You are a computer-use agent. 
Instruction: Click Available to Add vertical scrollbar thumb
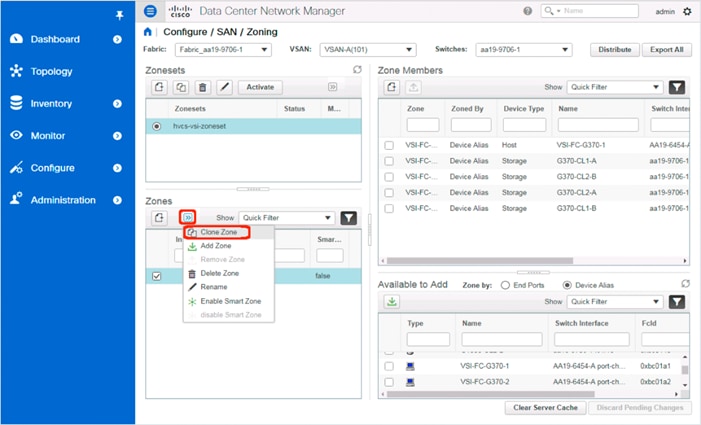(x=684, y=370)
